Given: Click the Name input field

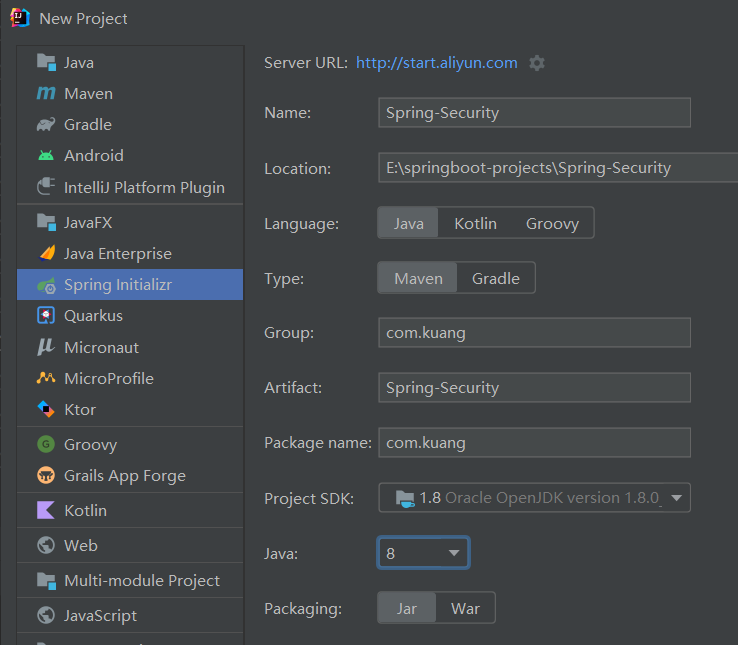Looking at the screenshot, I should point(535,113).
